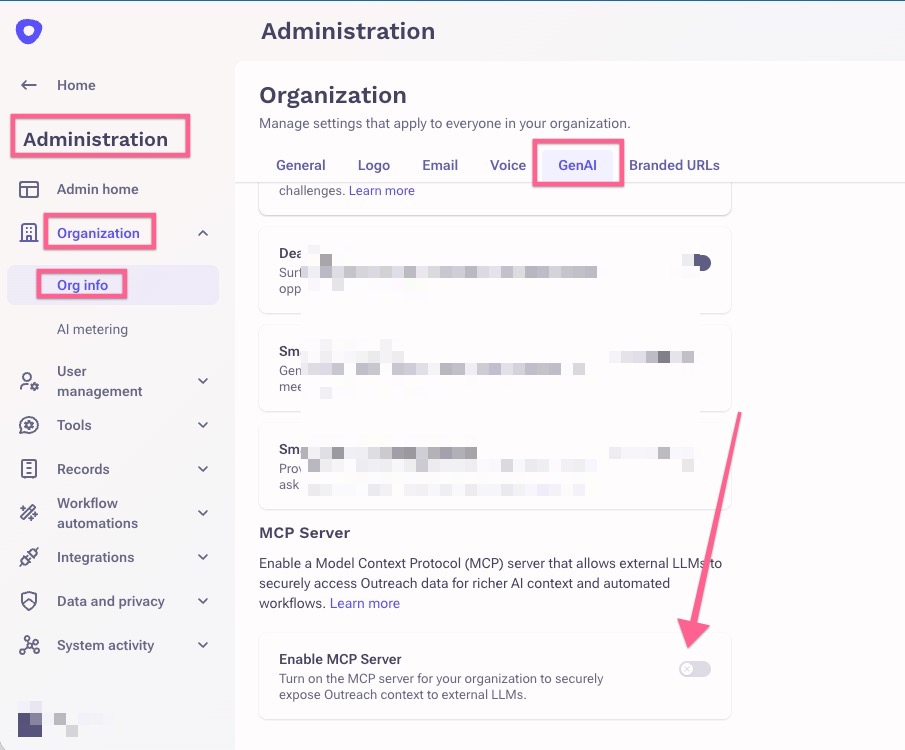Select Org info in the sidebar
The width and height of the screenshot is (905, 750).
pyautogui.click(x=83, y=285)
